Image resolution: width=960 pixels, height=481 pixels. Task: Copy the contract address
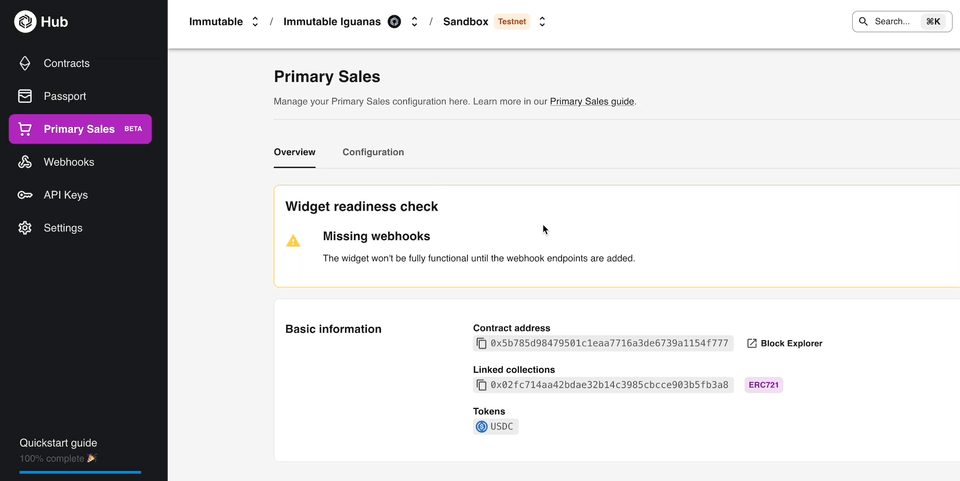click(x=482, y=343)
